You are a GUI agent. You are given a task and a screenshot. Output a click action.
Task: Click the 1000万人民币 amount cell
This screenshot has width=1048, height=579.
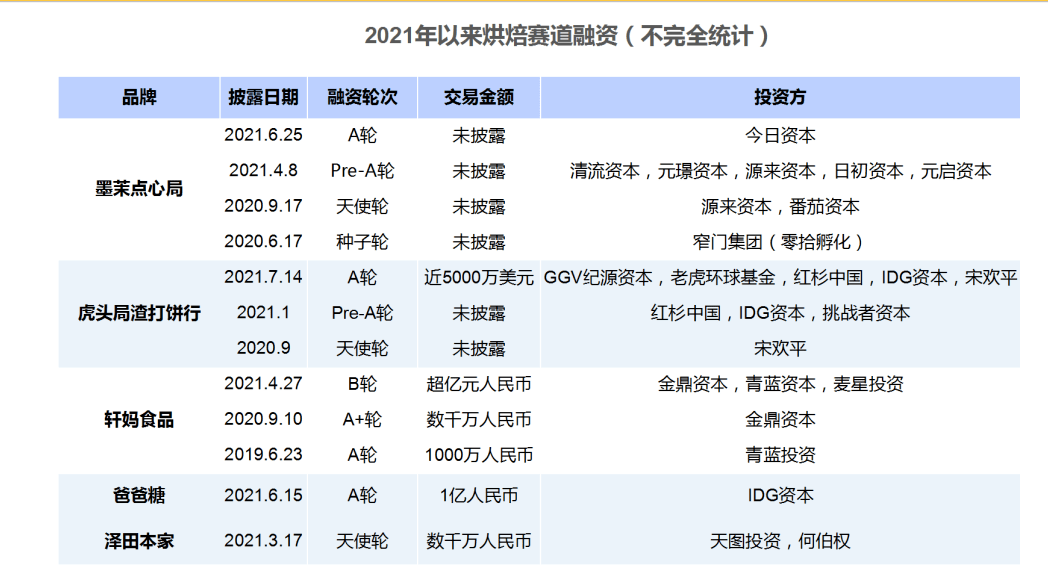[479, 455]
